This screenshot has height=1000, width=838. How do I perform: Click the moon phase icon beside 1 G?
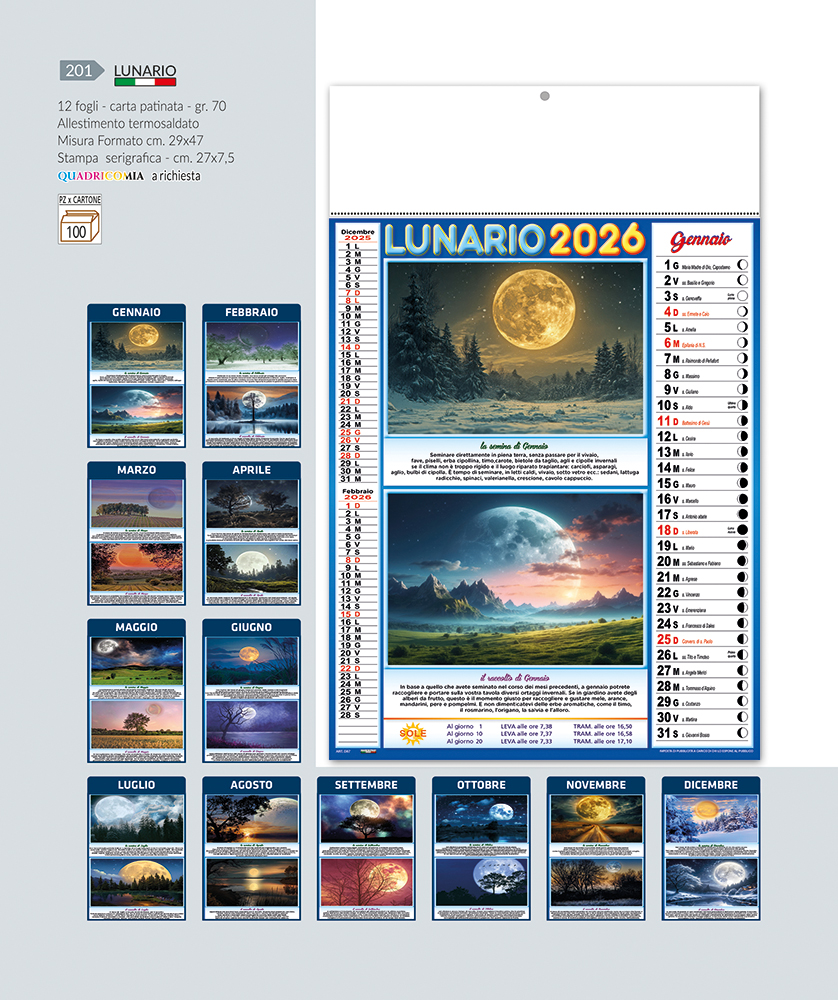coord(741,265)
